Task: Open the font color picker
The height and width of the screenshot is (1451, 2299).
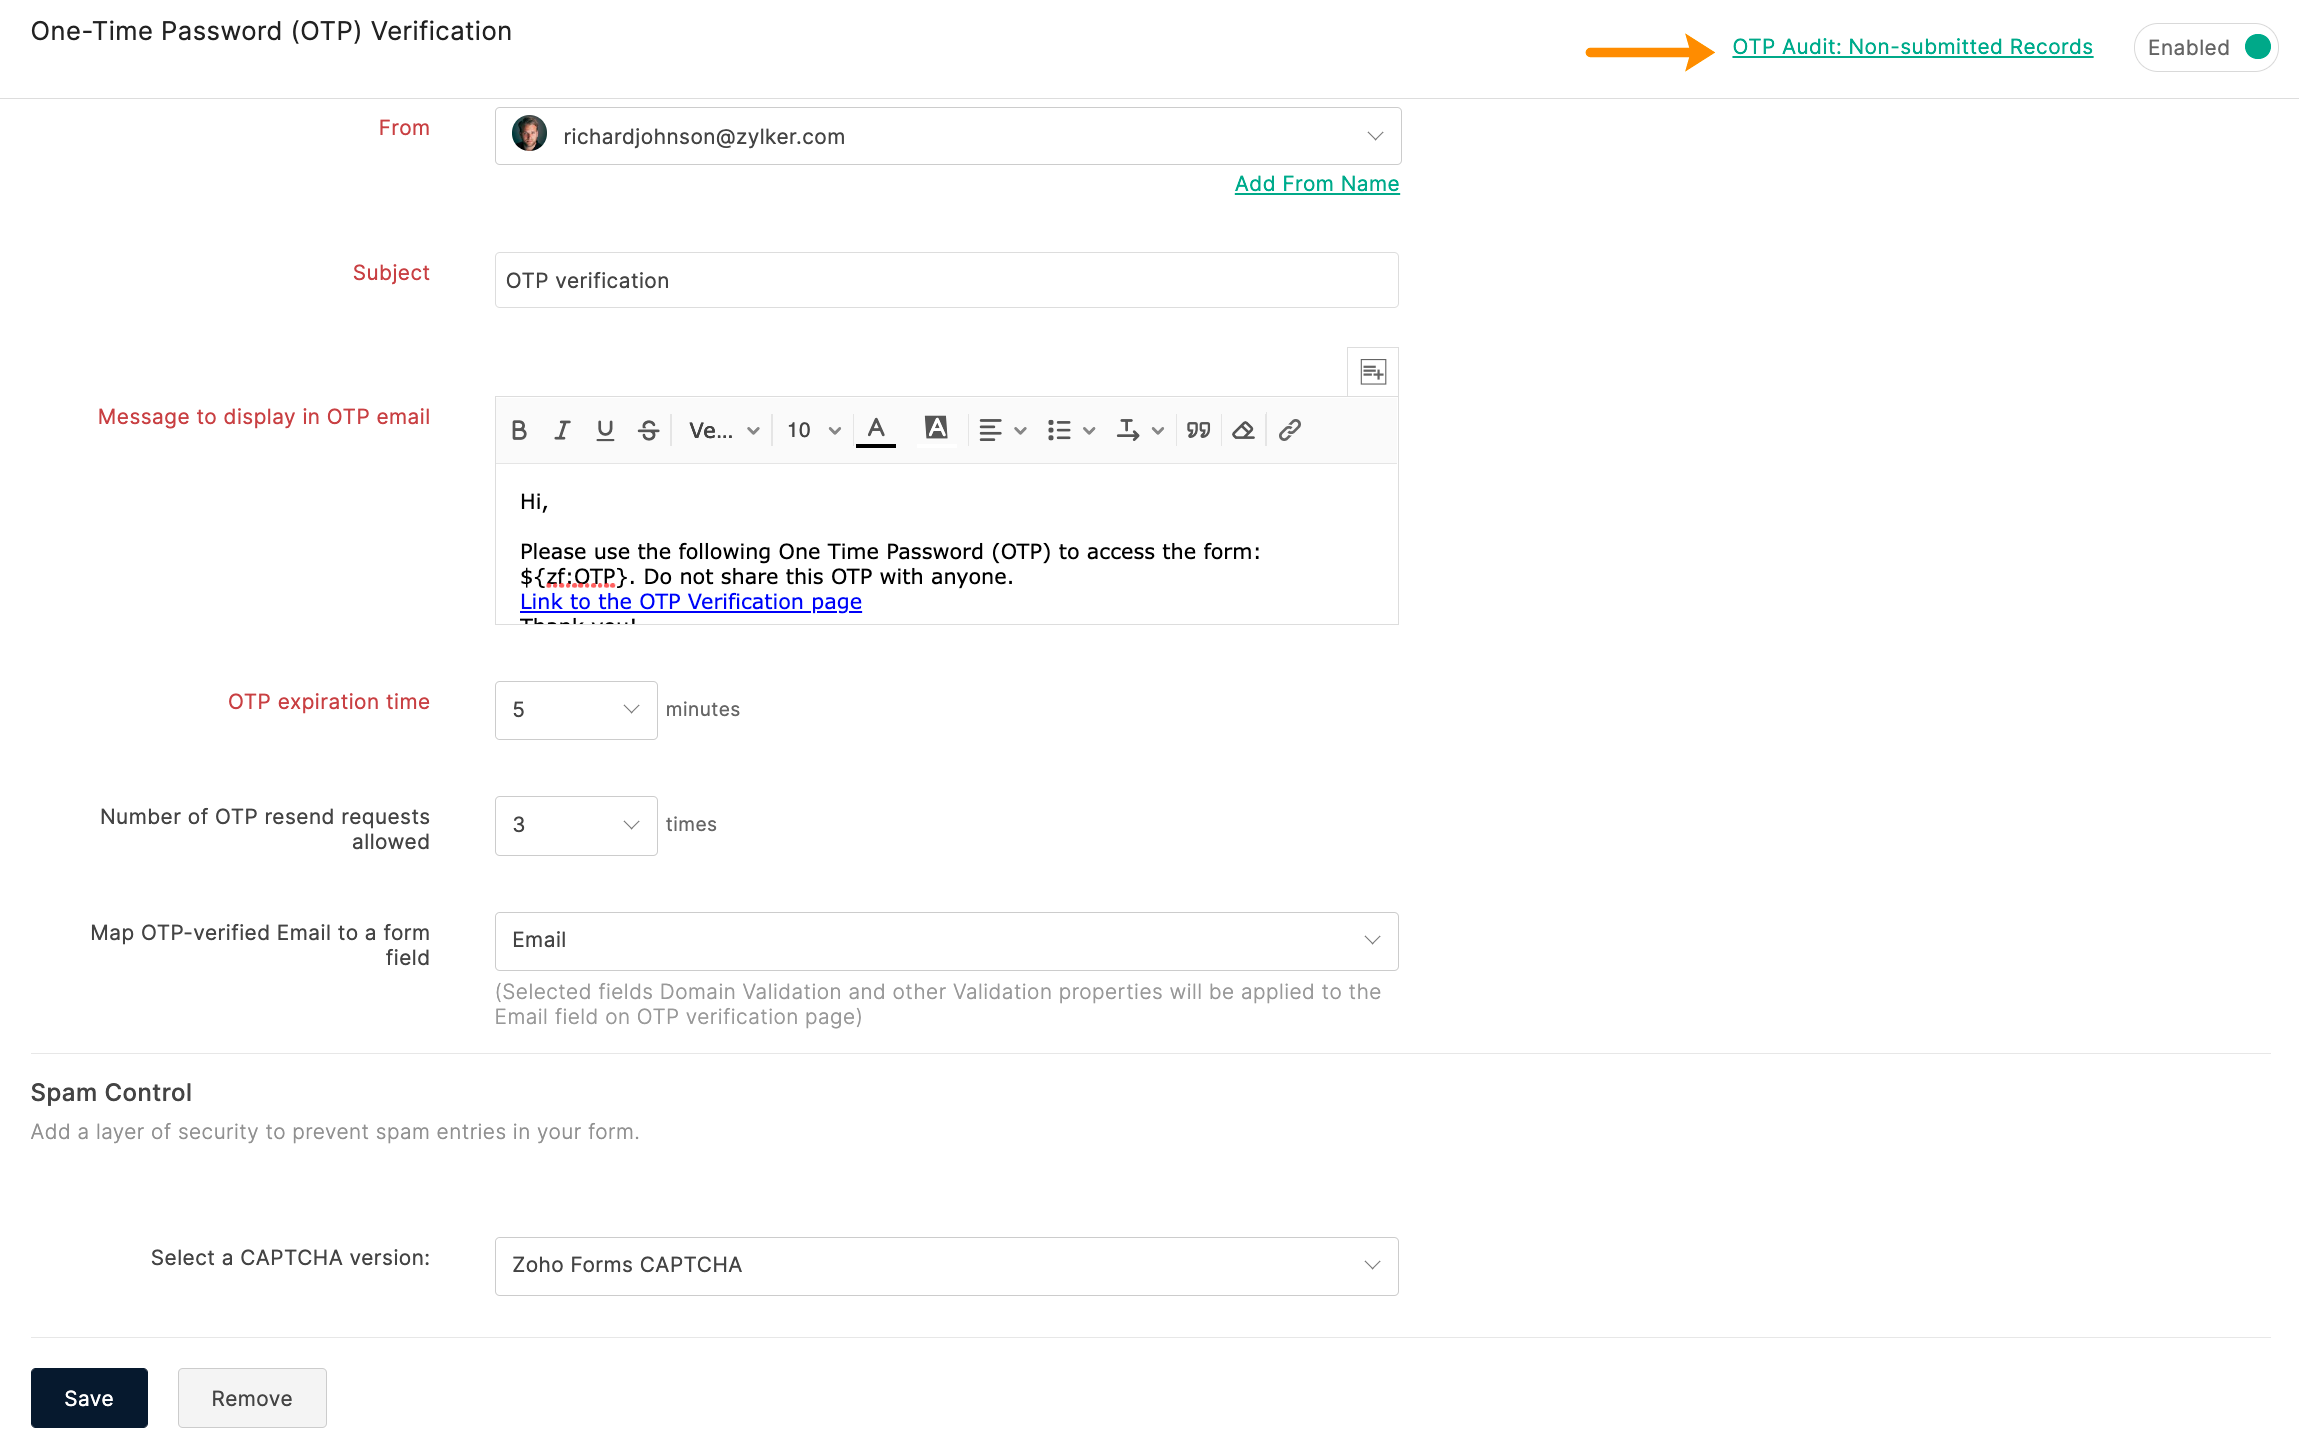Action: pos(876,430)
